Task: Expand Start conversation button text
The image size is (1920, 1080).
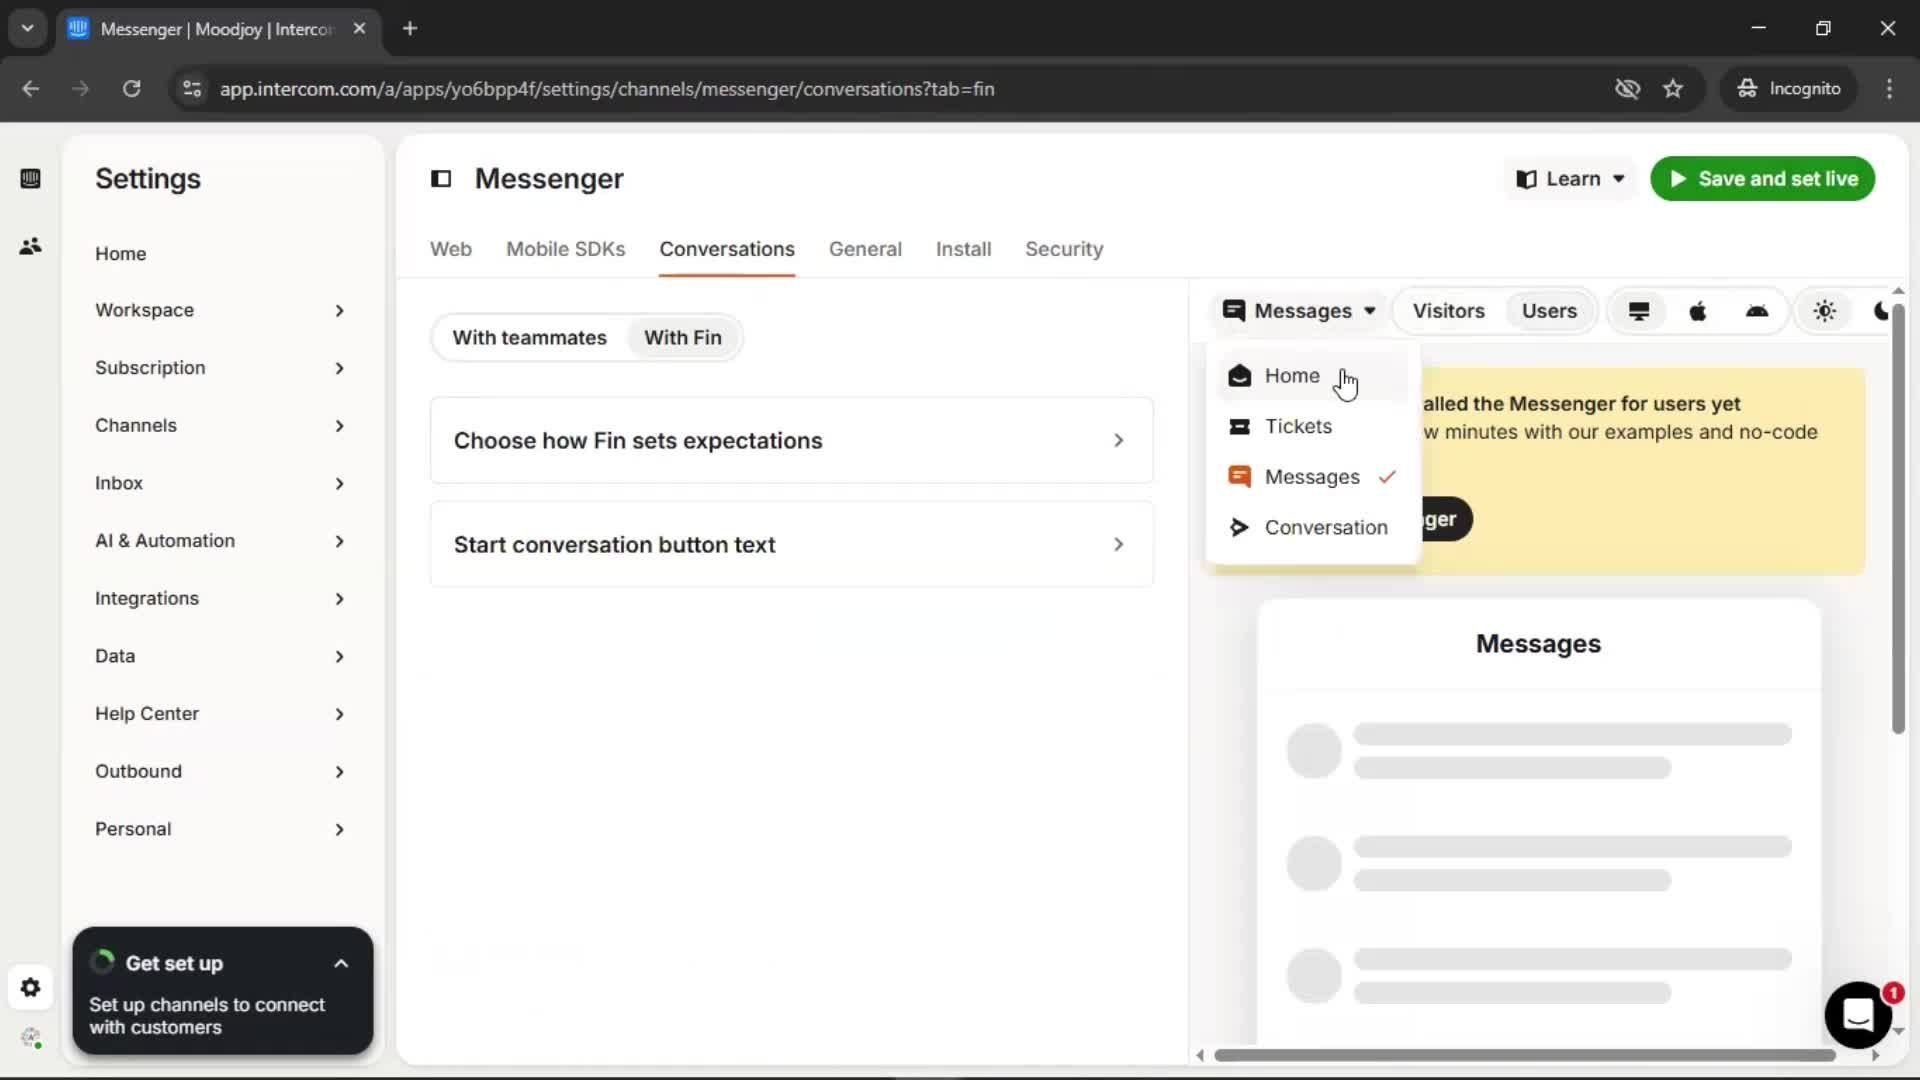Action: coord(791,545)
